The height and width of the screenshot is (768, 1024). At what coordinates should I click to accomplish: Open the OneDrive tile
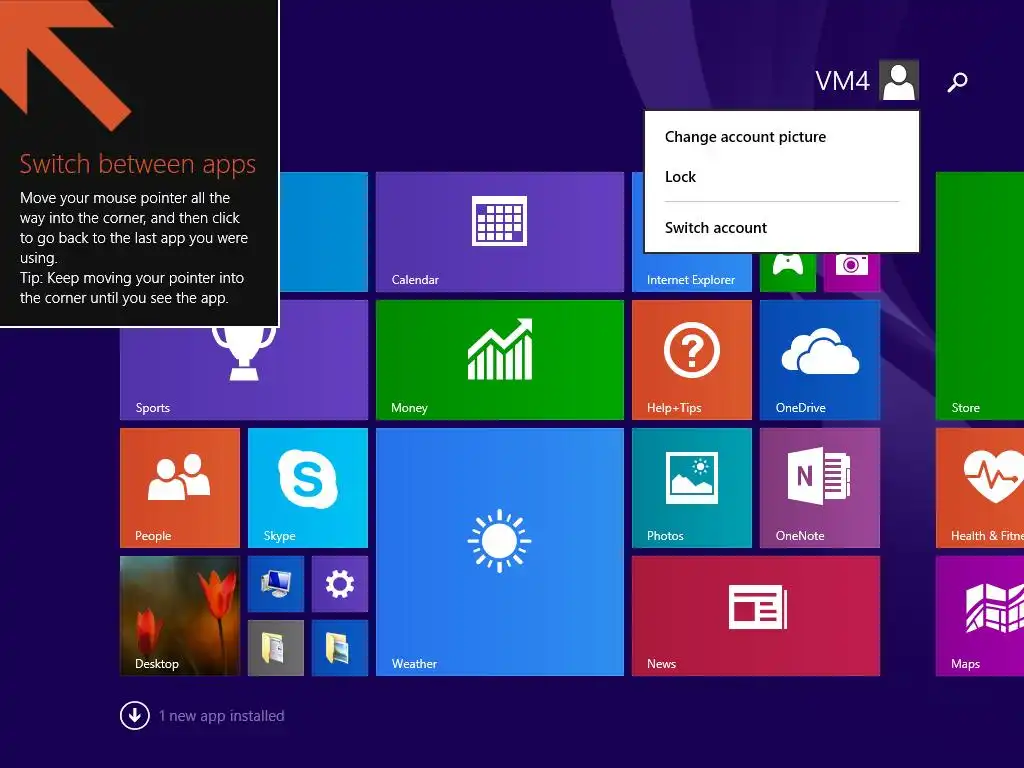820,360
